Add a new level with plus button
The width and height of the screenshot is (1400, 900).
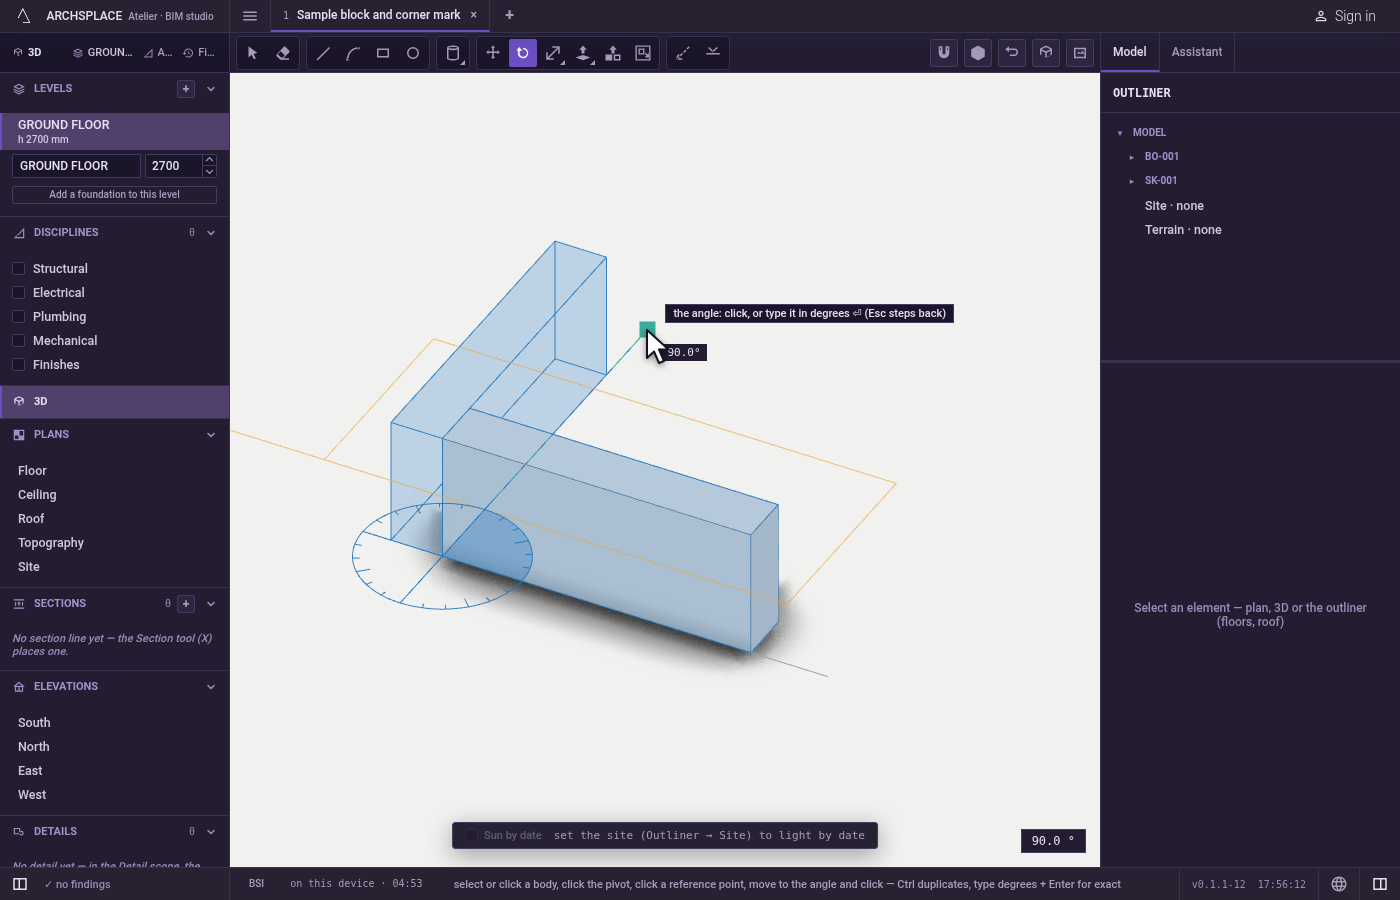pos(186,89)
